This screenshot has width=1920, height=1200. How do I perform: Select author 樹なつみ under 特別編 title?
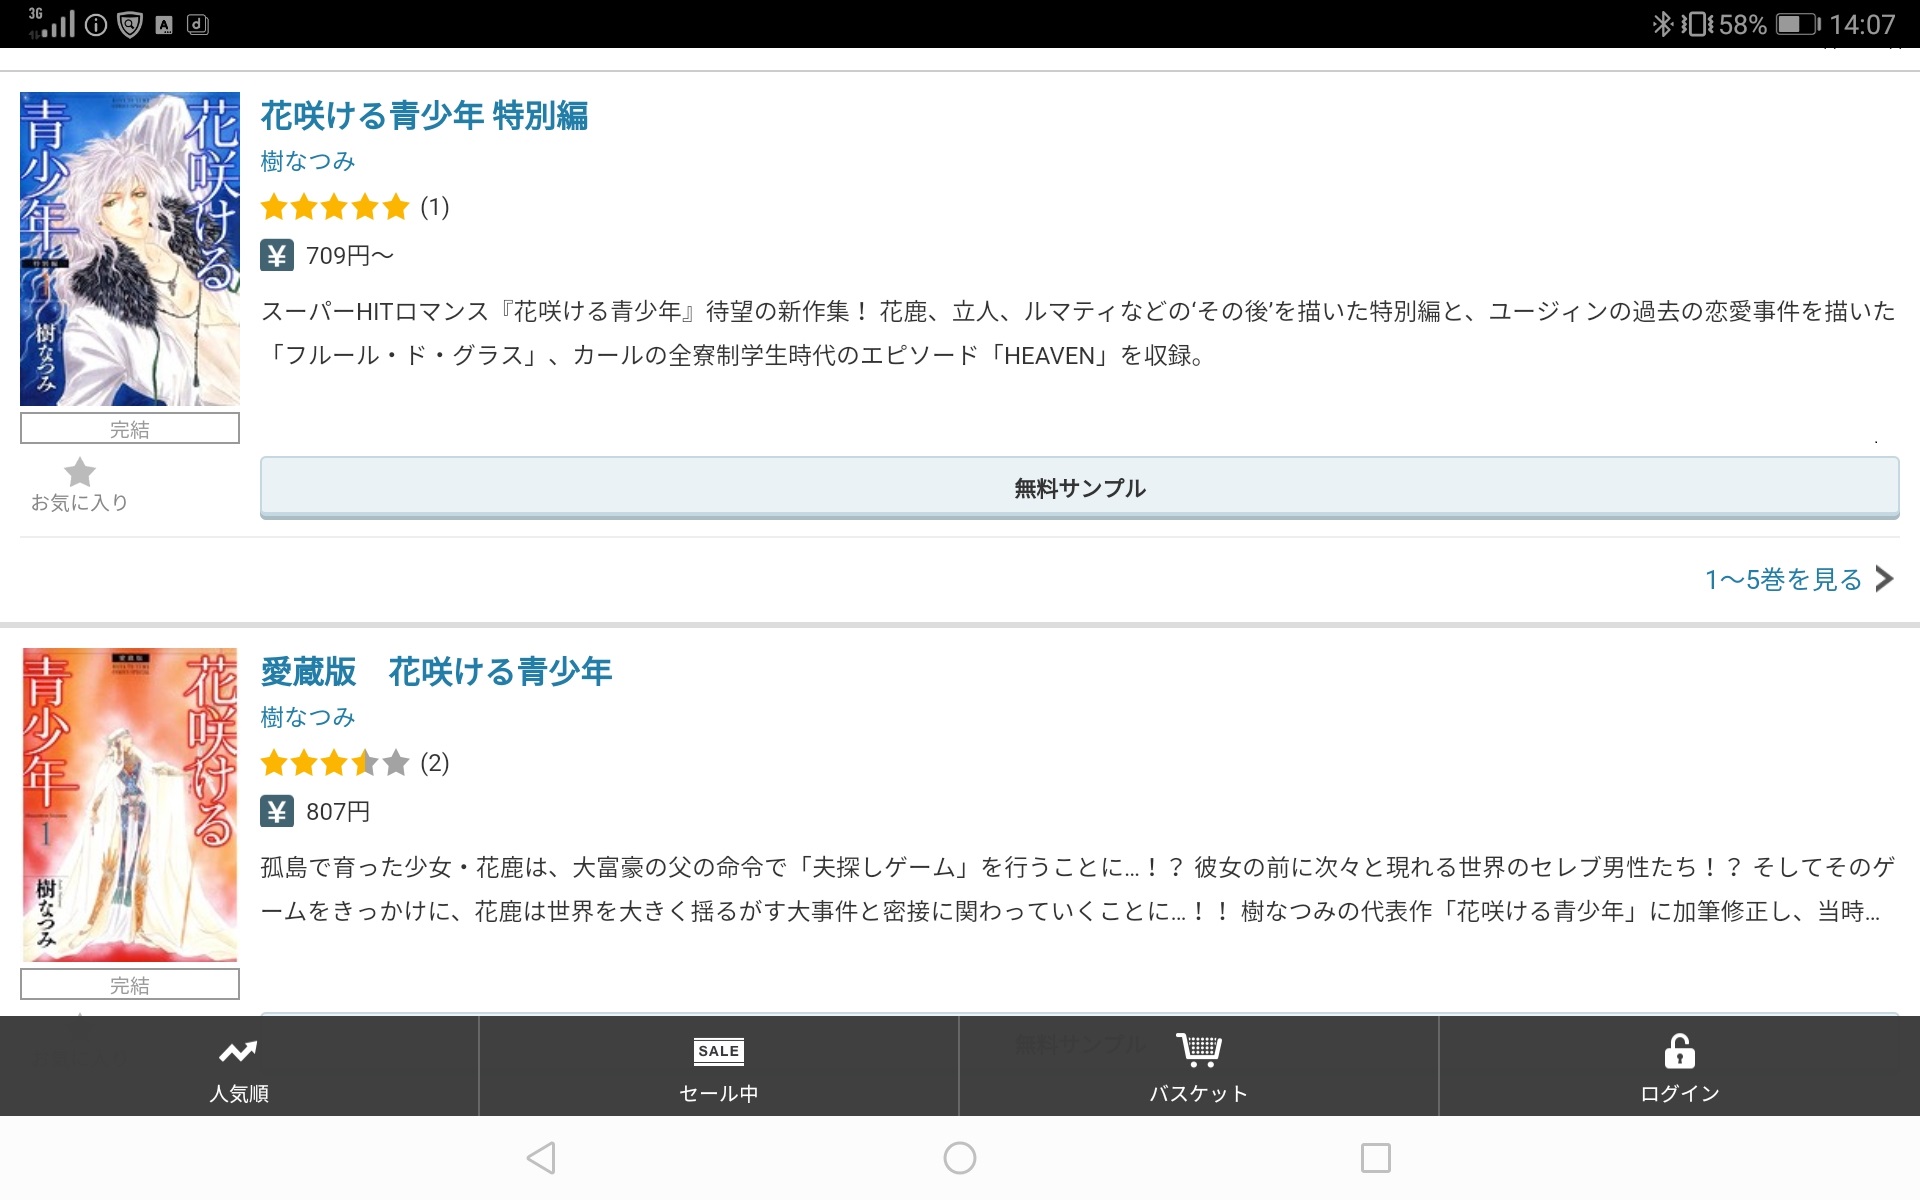[x=308, y=161]
